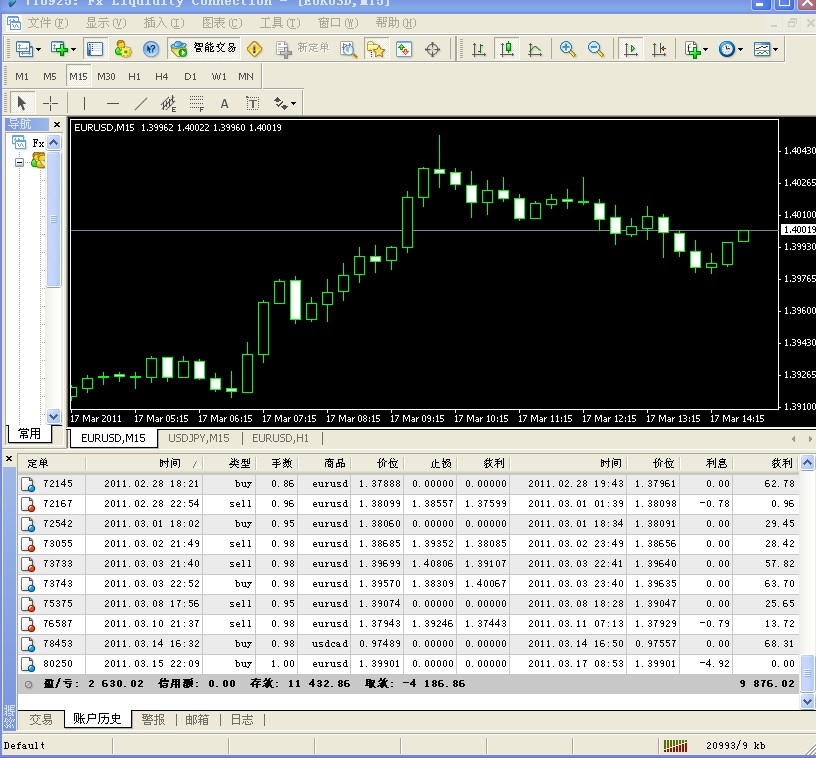This screenshot has width=816, height=758.
Task: Toggle the 智能交易 auto trading button
Action: (205, 48)
